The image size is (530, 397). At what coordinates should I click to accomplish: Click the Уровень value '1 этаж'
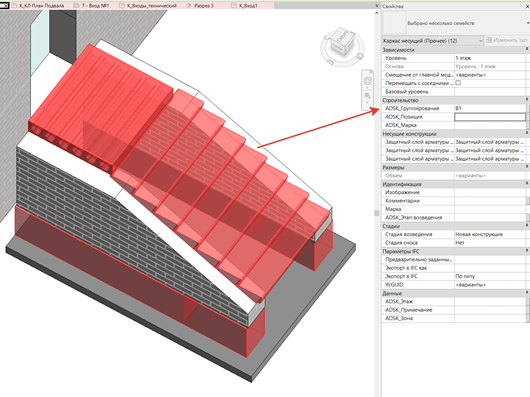click(490, 58)
